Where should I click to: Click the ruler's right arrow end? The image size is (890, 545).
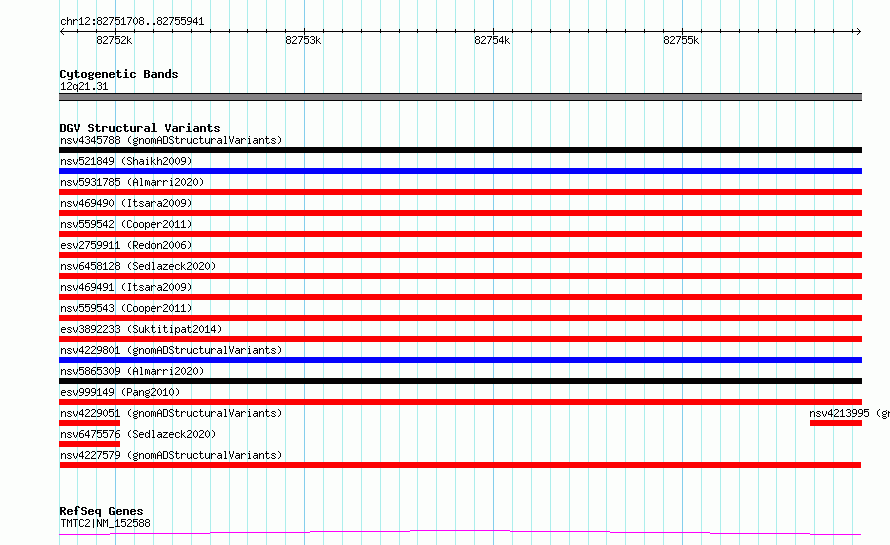[x=858, y=31]
